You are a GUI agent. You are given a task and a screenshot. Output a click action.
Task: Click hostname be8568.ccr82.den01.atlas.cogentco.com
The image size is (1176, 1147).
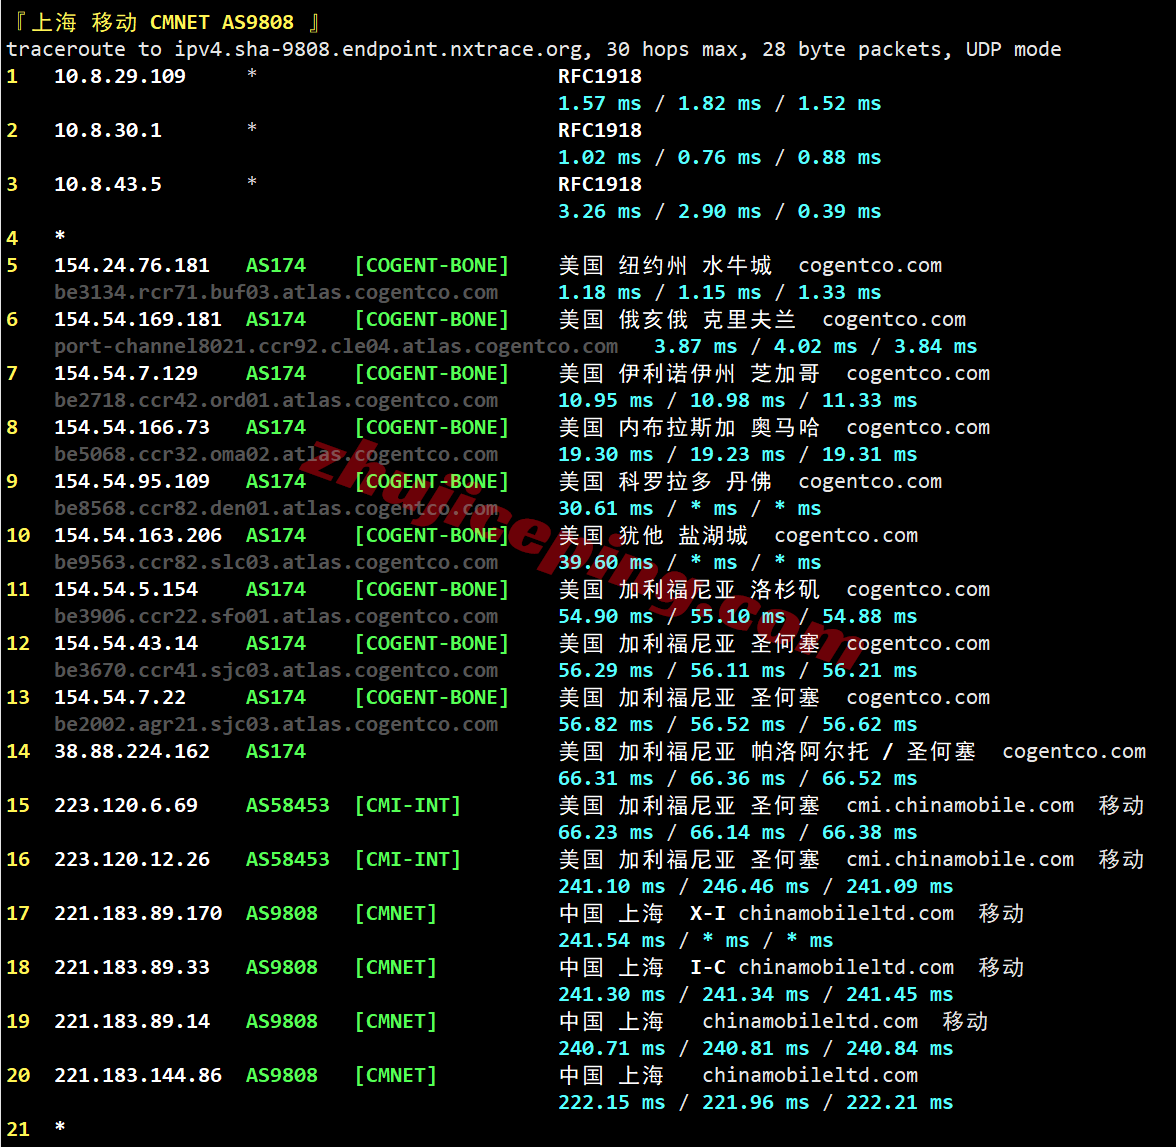tap(276, 509)
